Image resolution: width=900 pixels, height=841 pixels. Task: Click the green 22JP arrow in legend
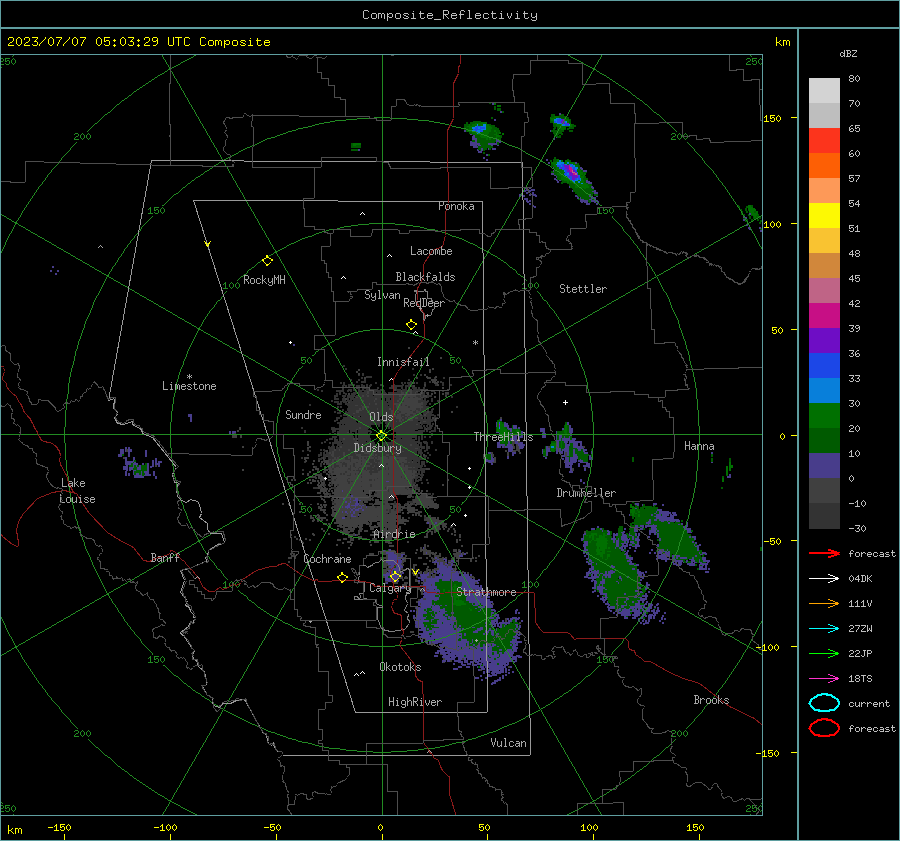pyautogui.click(x=824, y=653)
